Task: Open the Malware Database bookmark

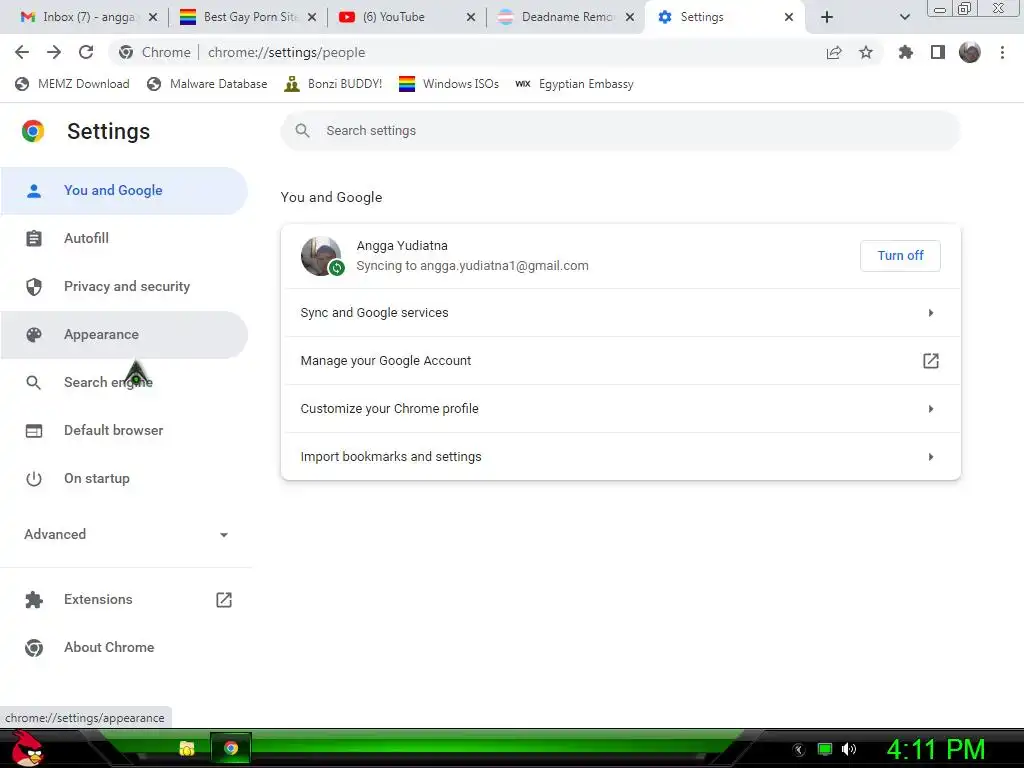Action: pos(207,84)
